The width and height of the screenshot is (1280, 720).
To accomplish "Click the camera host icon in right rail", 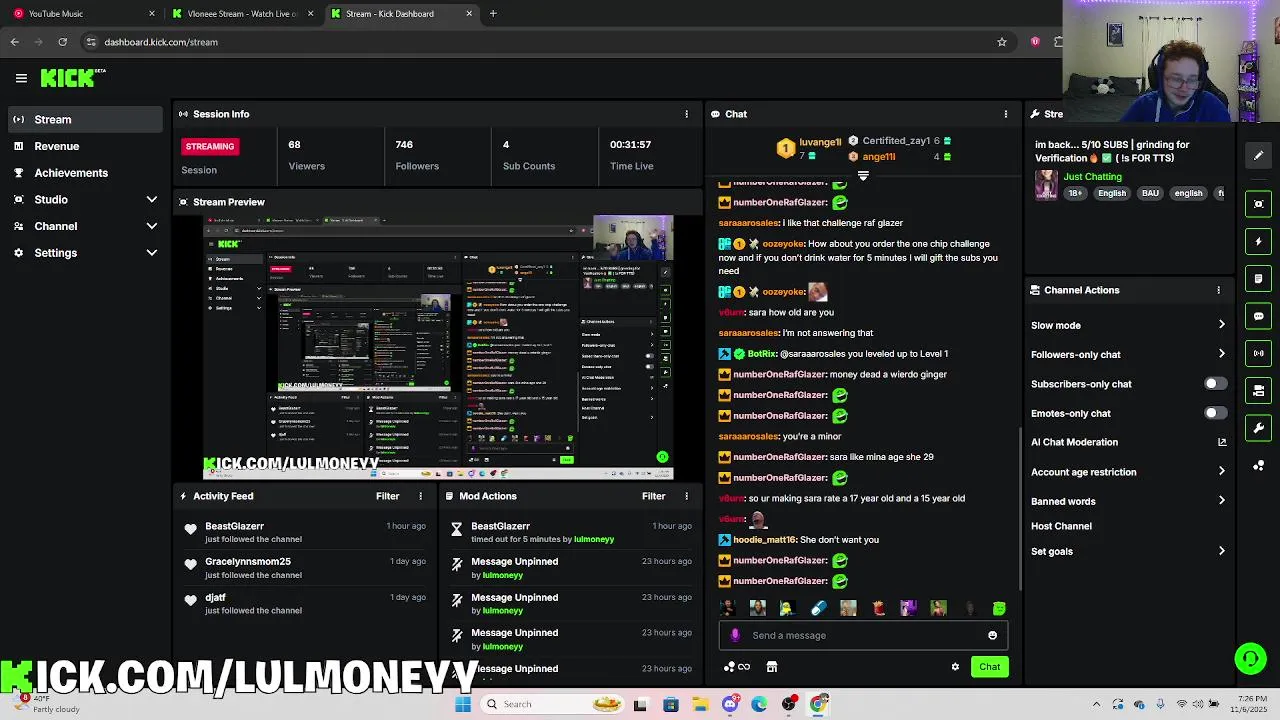I will pyautogui.click(x=1258, y=391).
